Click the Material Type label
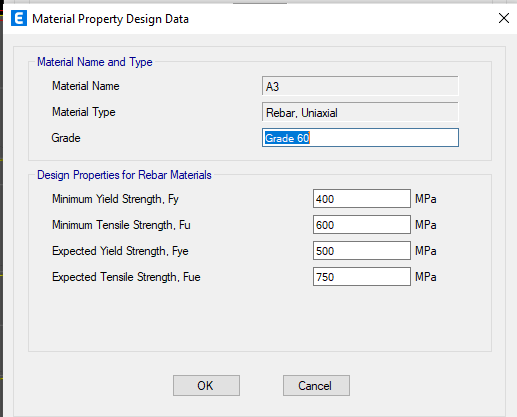 pyautogui.click(x=84, y=112)
